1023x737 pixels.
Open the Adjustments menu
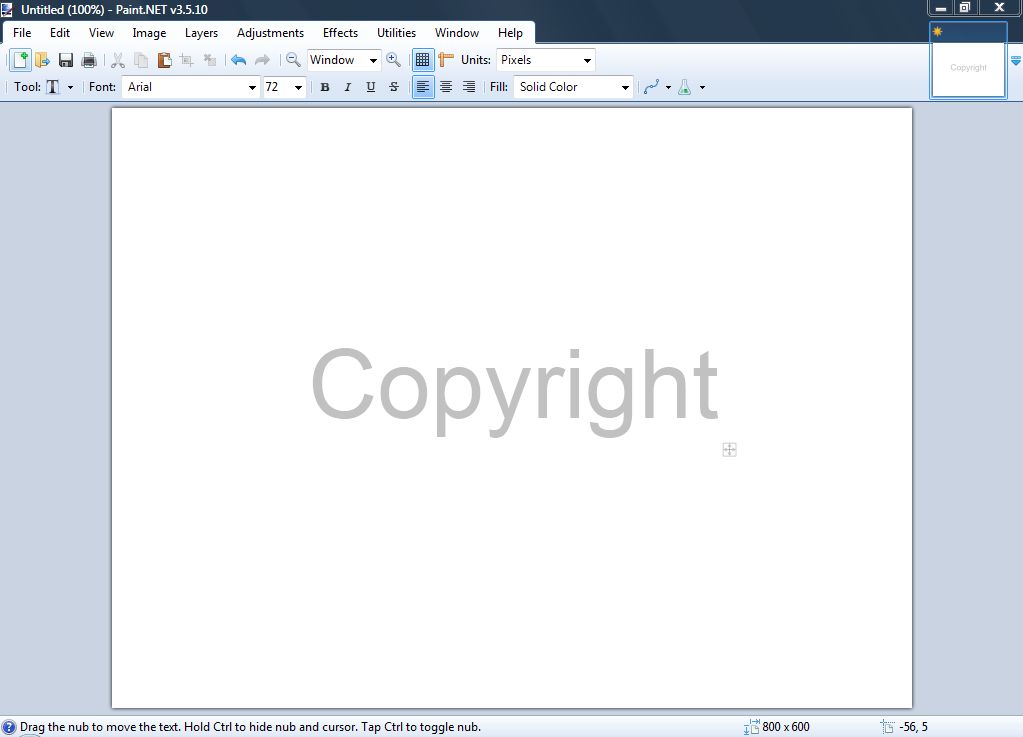coord(270,32)
